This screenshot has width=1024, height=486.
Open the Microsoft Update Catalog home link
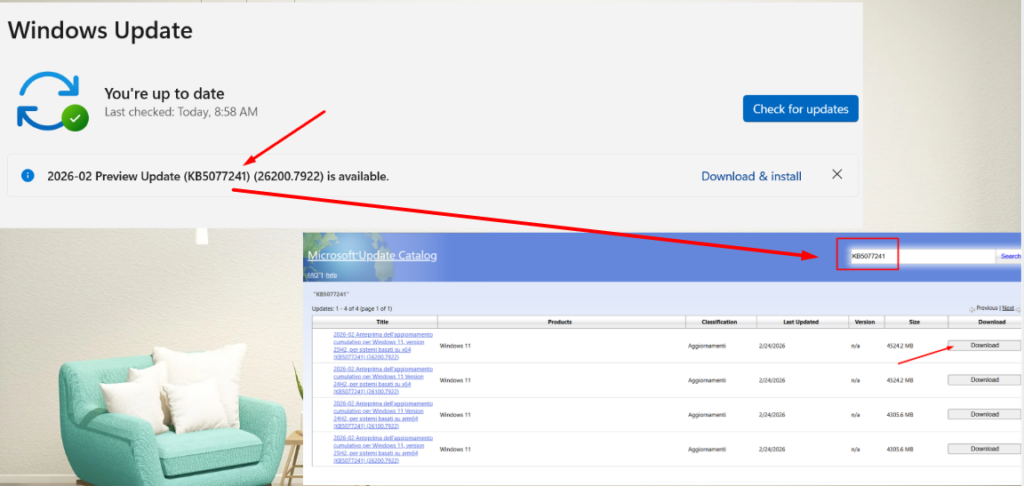coord(372,255)
